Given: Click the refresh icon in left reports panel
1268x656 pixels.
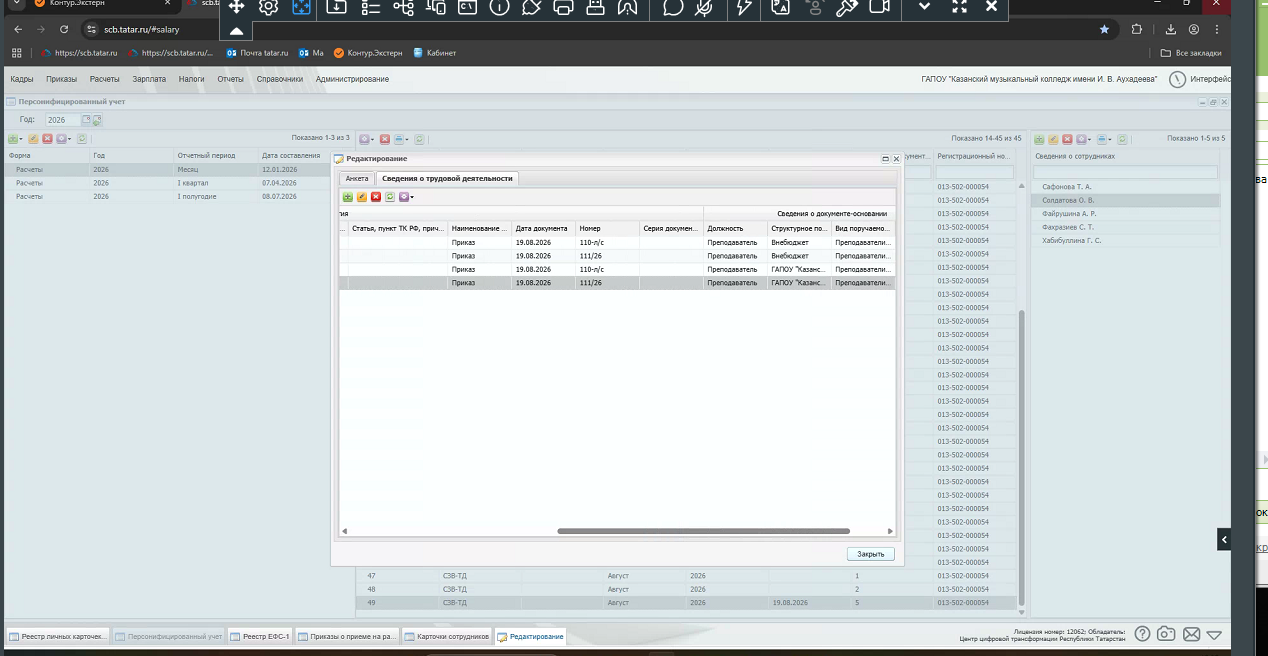Looking at the screenshot, I should 82,139.
